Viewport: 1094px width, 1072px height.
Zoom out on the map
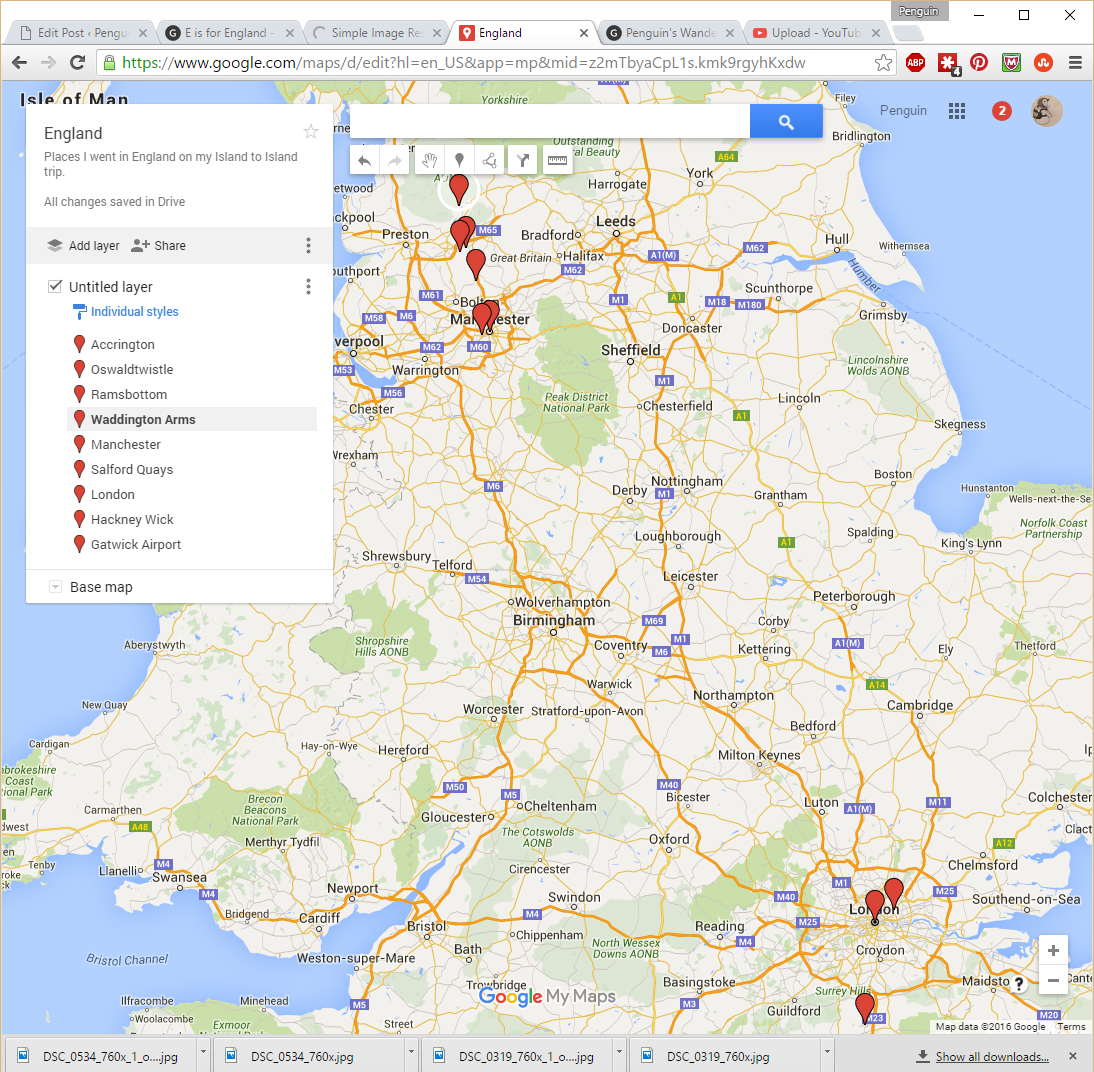click(x=1053, y=981)
